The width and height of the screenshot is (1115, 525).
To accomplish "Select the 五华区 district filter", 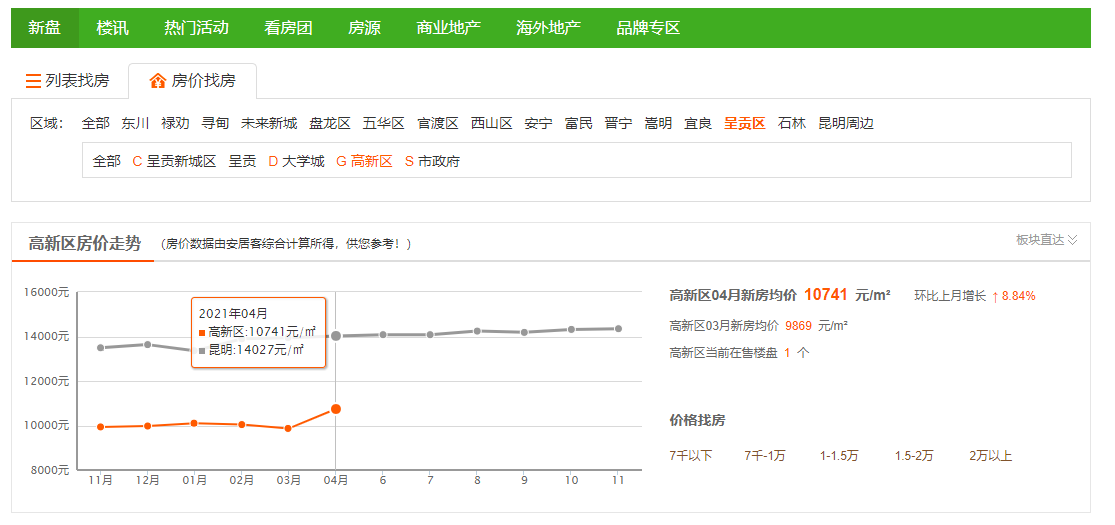I will coord(384,124).
